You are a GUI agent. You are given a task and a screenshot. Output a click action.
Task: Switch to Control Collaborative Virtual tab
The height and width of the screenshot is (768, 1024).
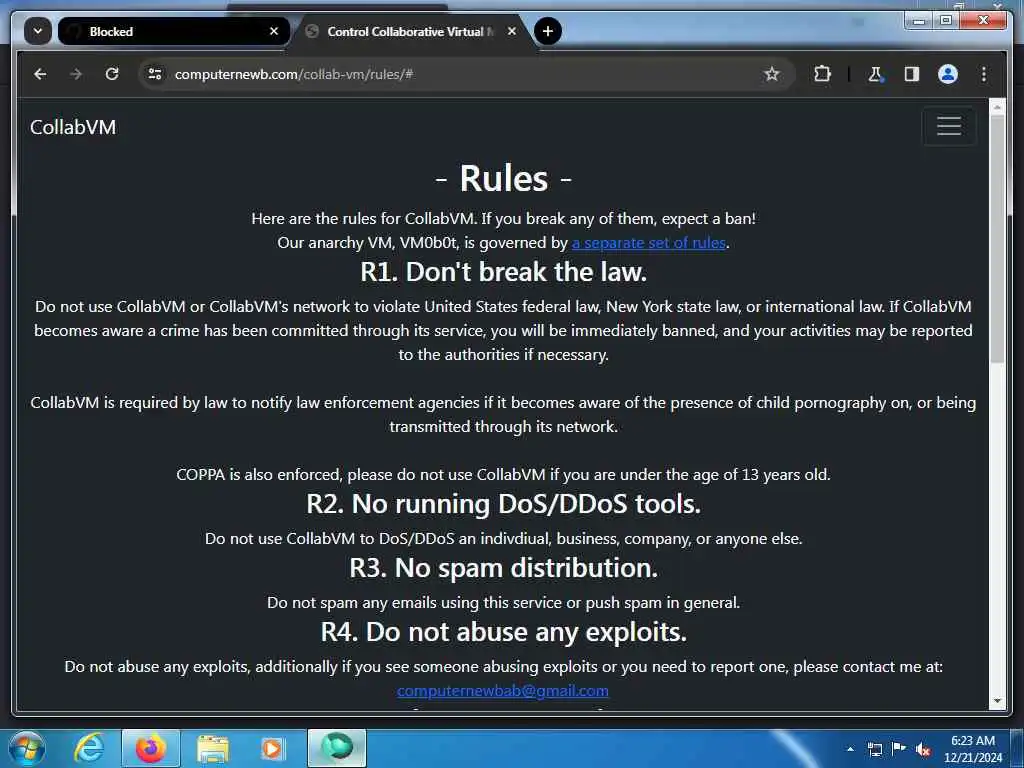[411, 31]
